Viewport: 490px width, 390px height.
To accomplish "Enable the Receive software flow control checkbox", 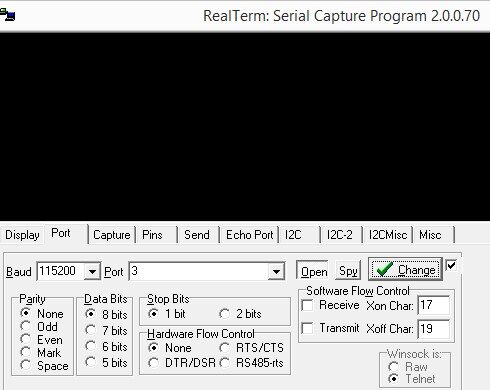I will point(307,305).
